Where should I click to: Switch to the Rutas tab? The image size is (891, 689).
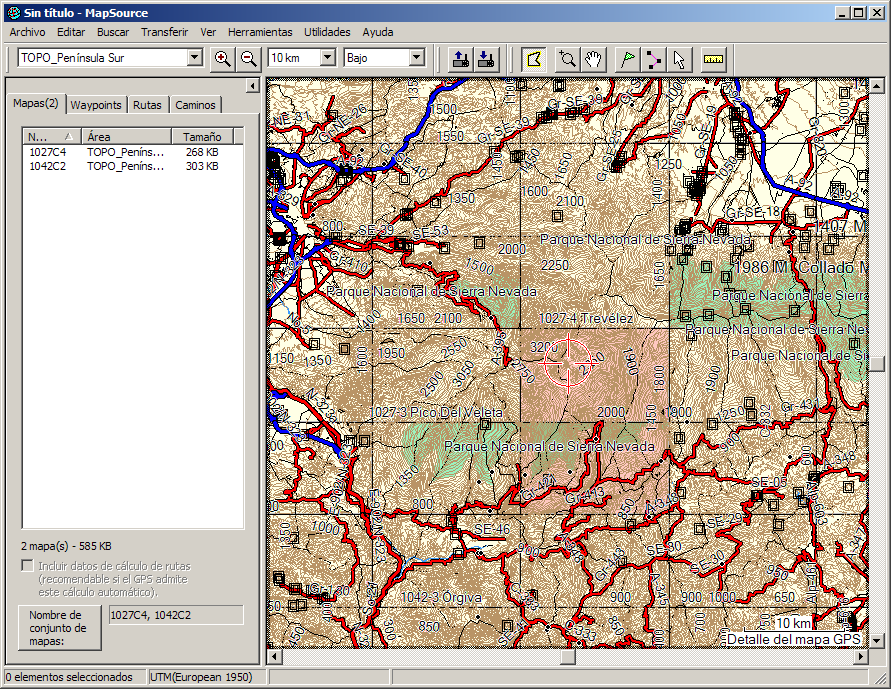pos(148,105)
